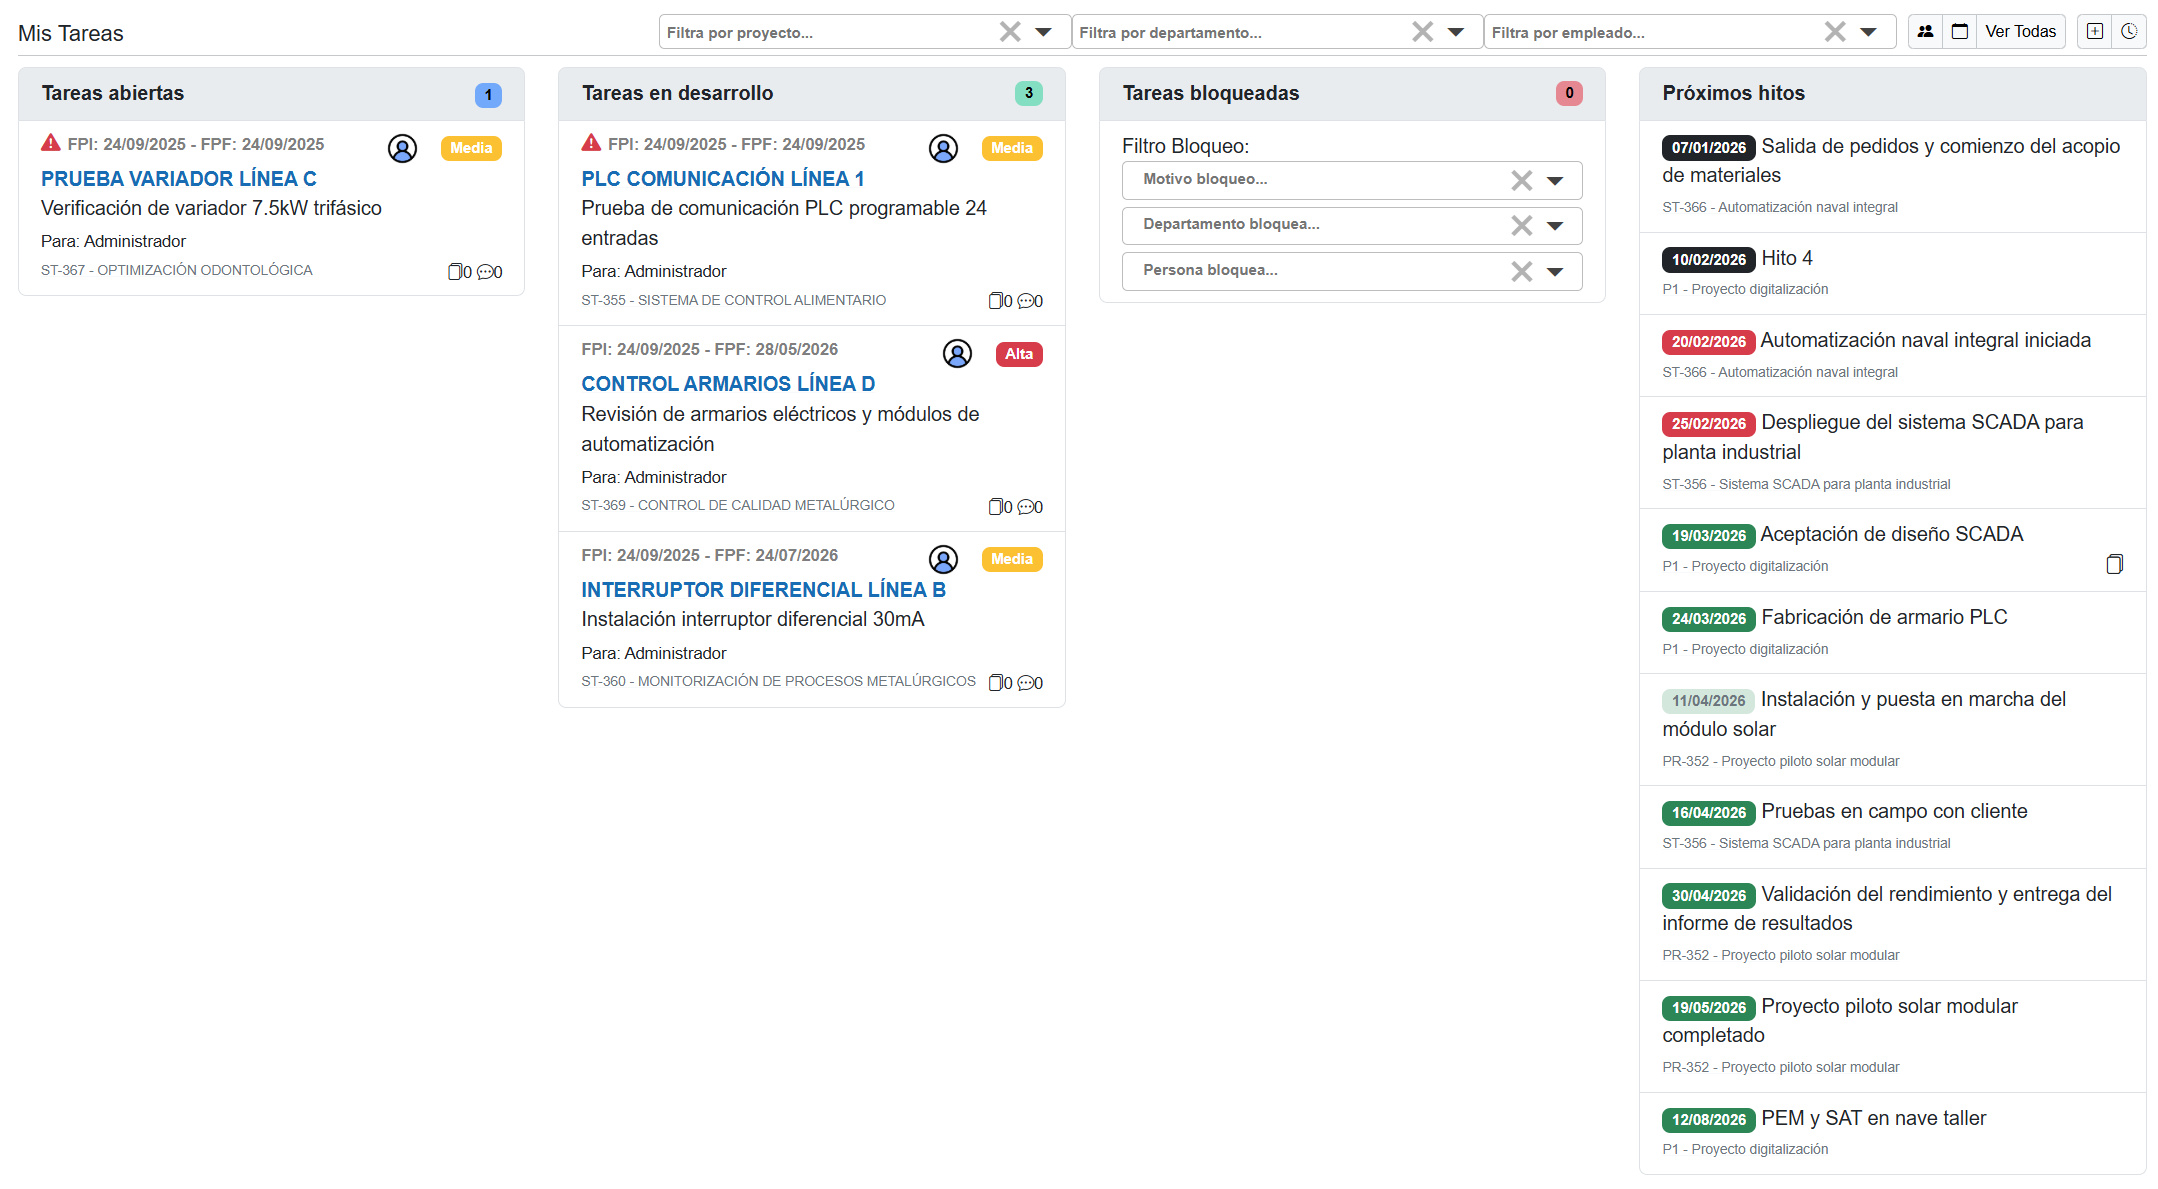Expand the Filtra por departamento dropdown
2158x1189 pixels.
click(1456, 32)
